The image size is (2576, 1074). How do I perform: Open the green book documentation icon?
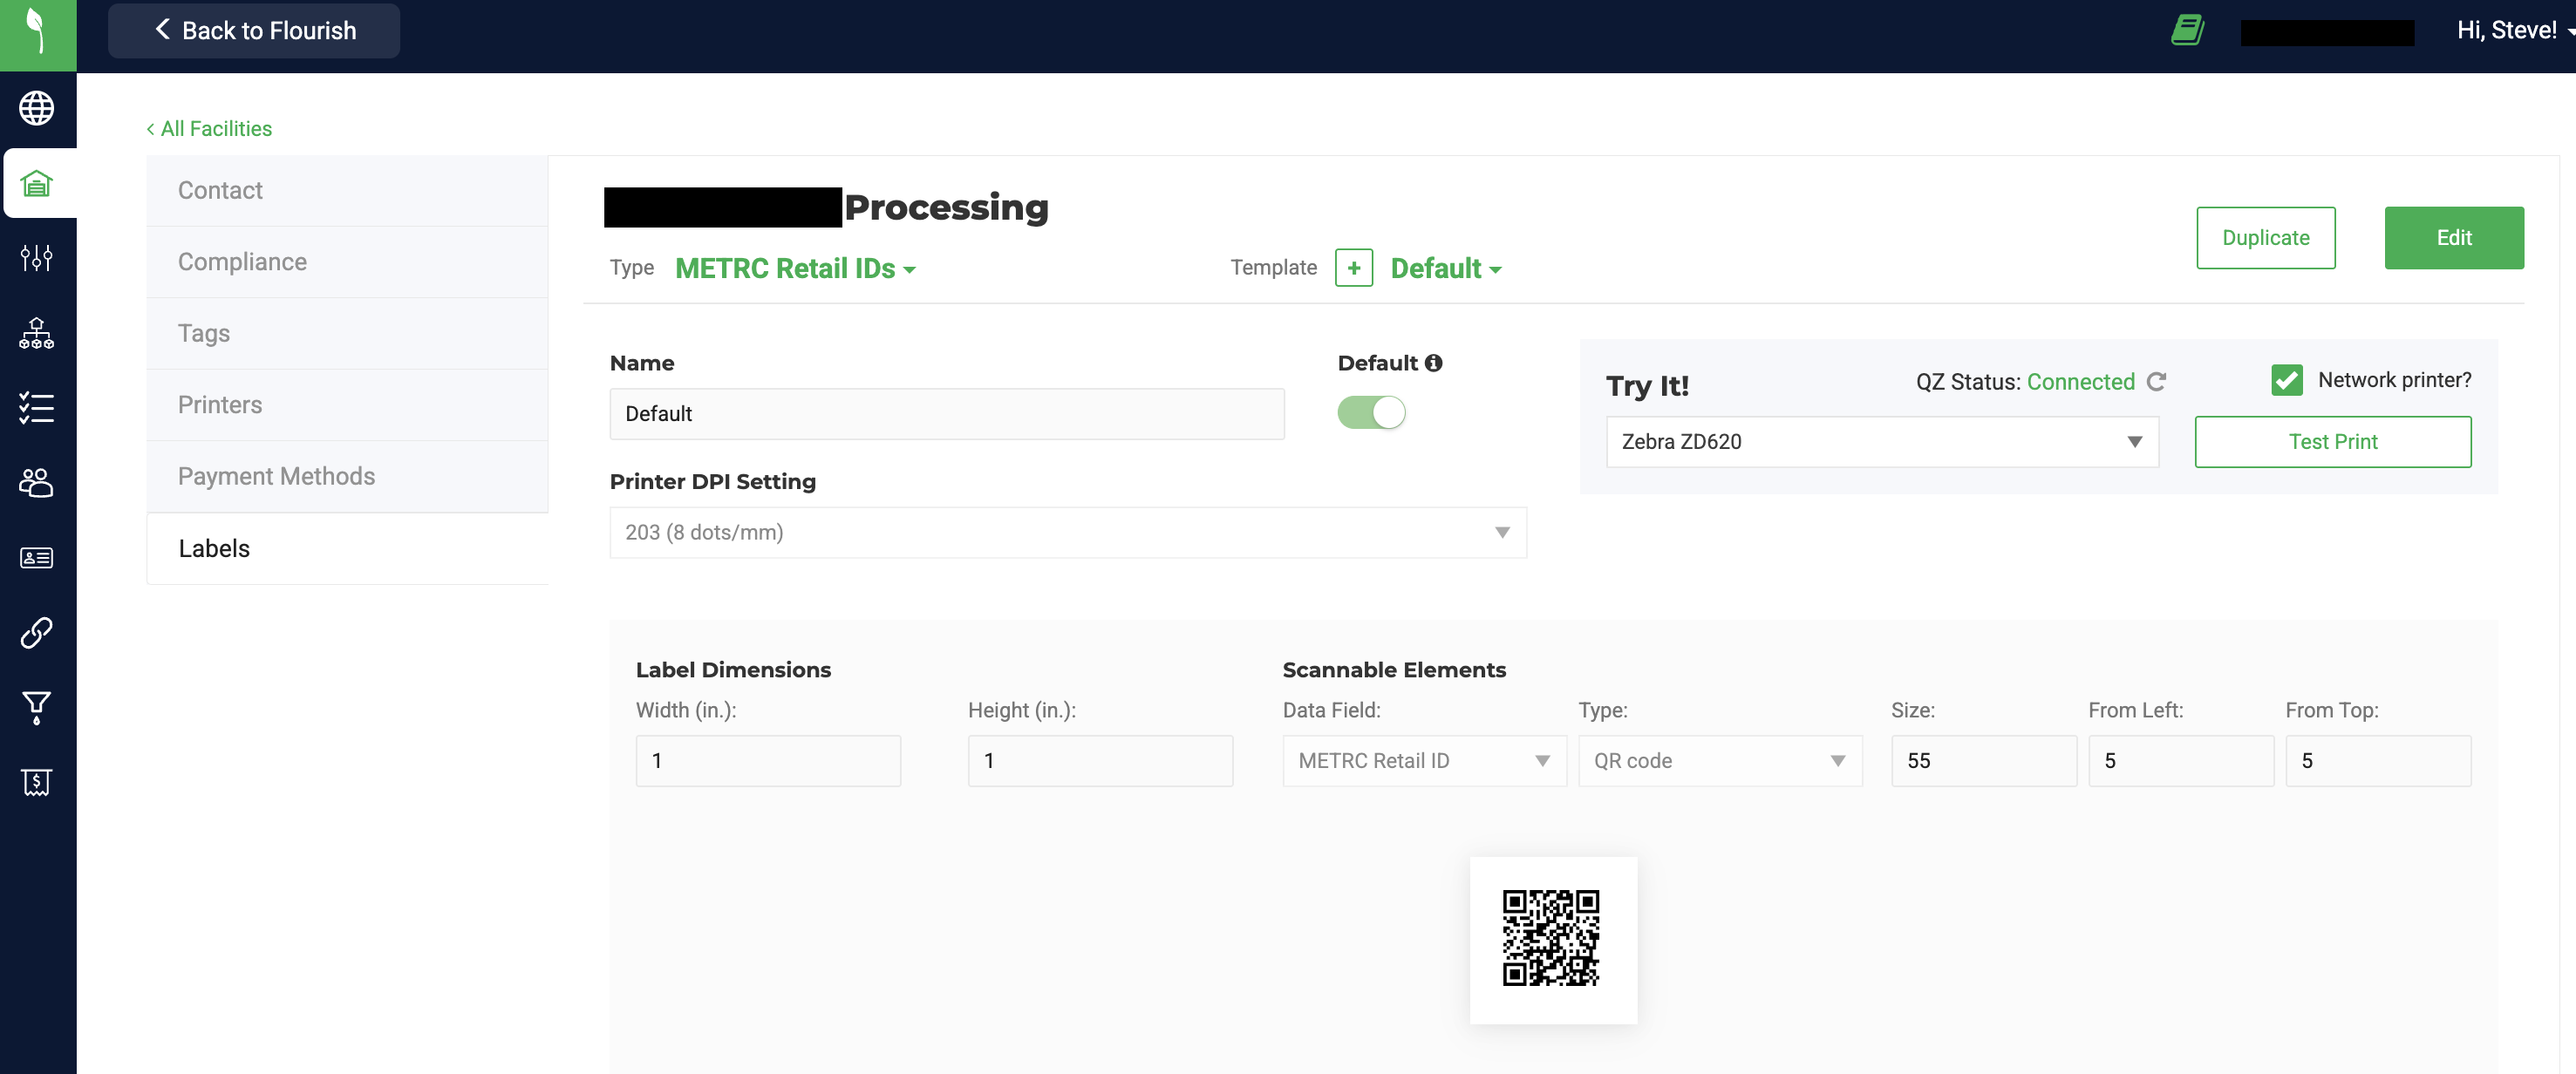[2187, 30]
